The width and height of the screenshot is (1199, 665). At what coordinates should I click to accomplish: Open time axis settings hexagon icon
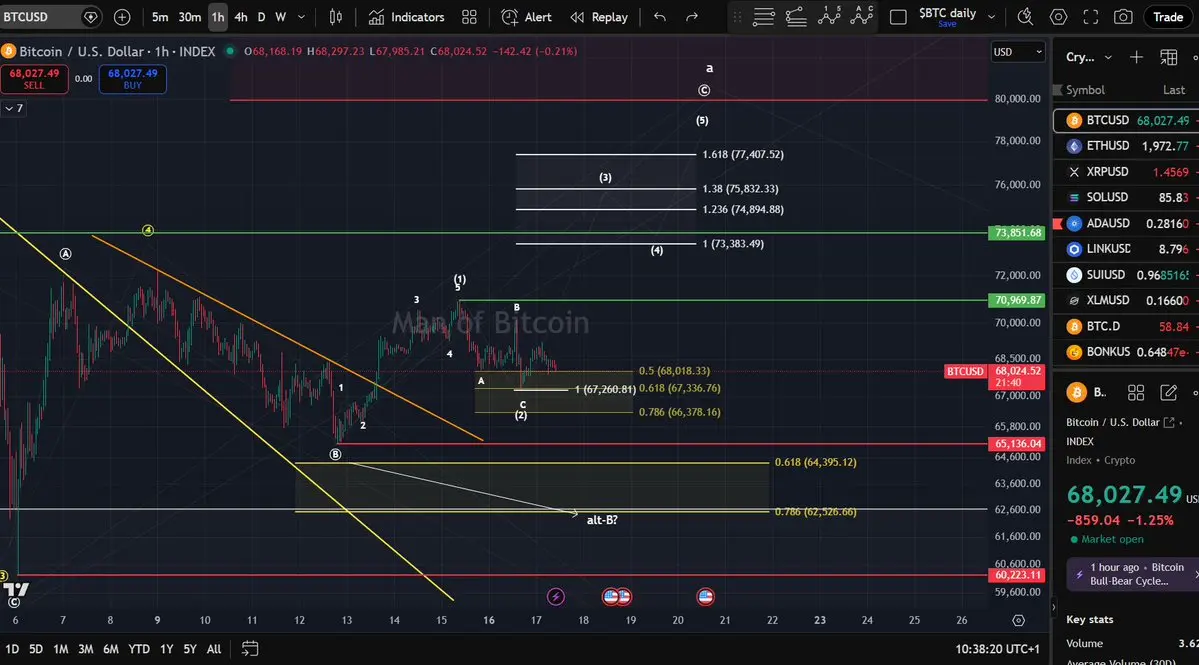click(x=1019, y=620)
